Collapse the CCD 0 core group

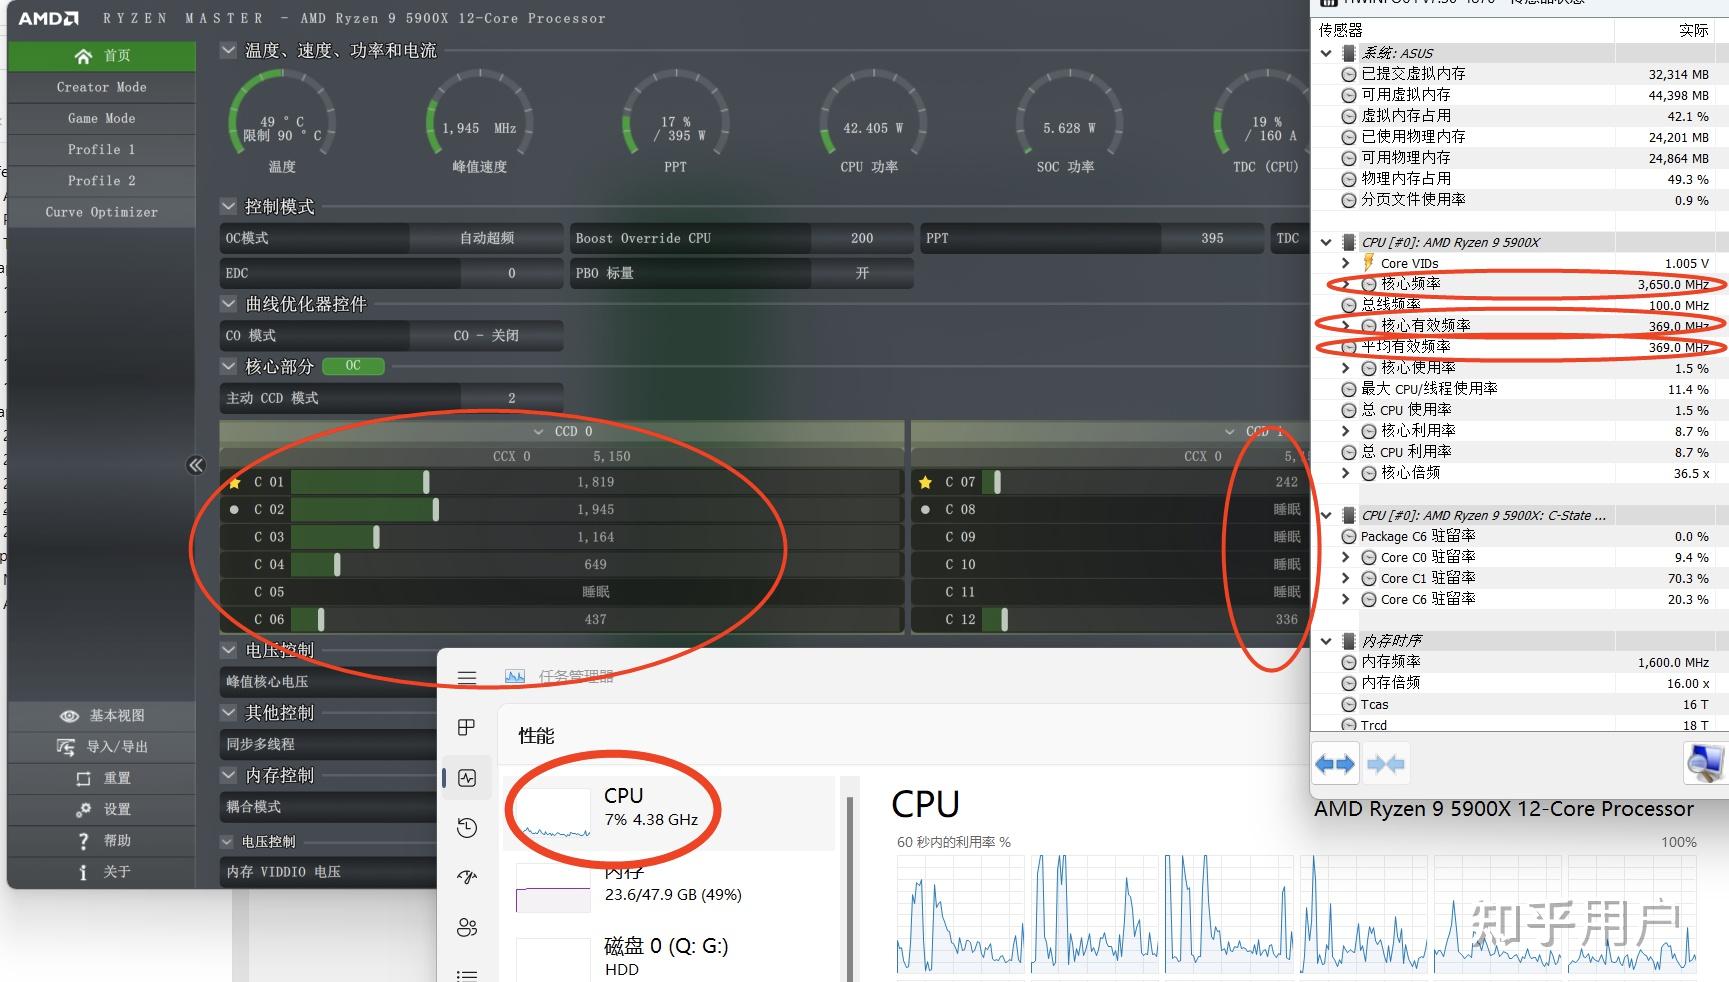[x=540, y=431]
